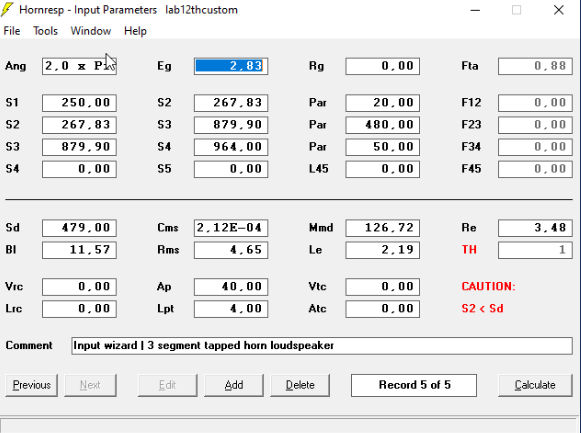
Task: Minimize the Hornresp window
Action: tap(475, 10)
